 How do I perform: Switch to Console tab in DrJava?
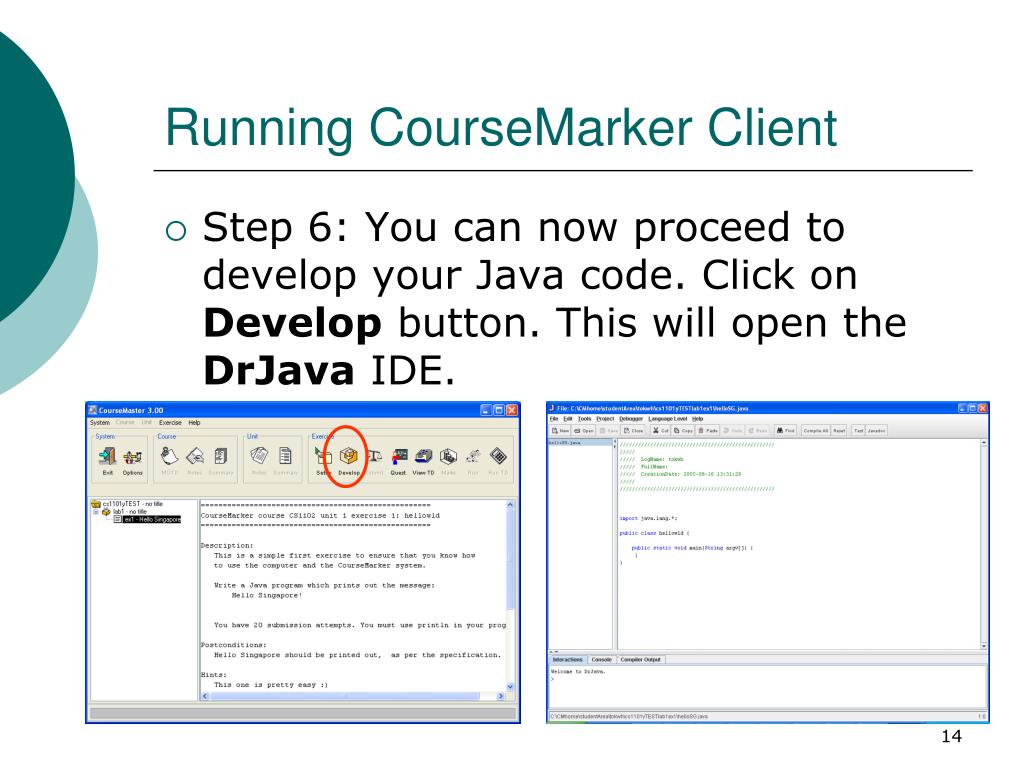(601, 660)
